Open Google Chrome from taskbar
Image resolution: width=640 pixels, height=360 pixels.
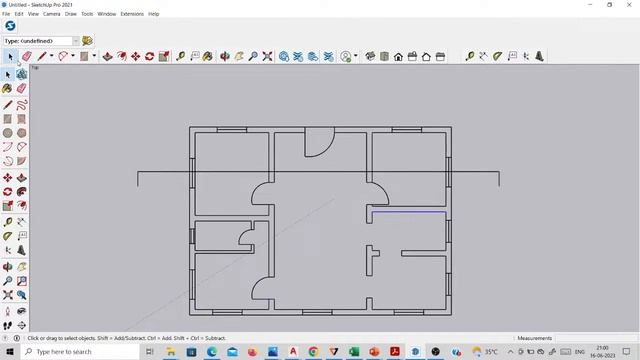313,351
